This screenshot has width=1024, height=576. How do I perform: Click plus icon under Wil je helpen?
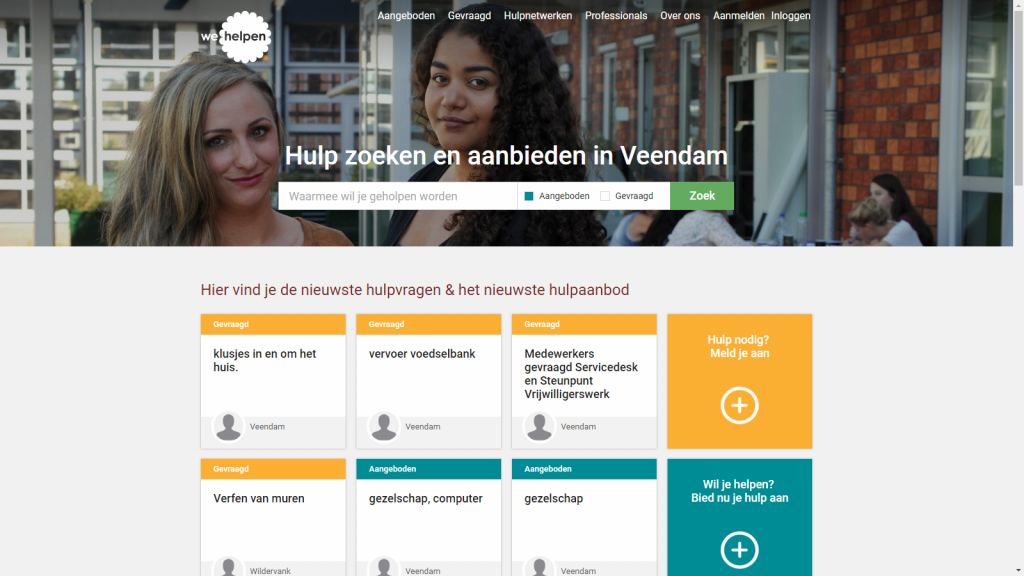point(739,550)
